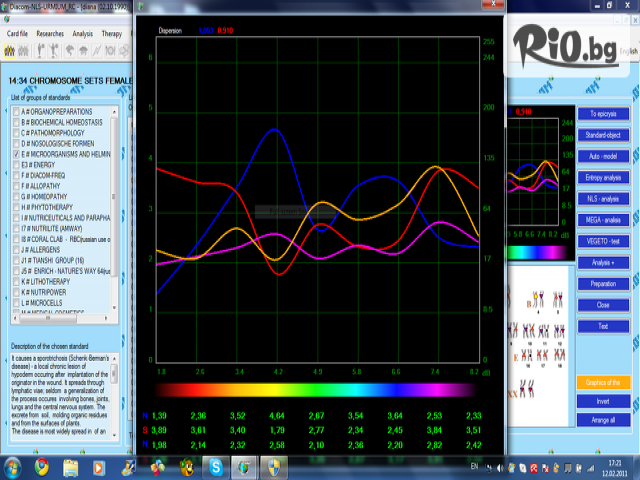Open Skype from the taskbar

216,465
